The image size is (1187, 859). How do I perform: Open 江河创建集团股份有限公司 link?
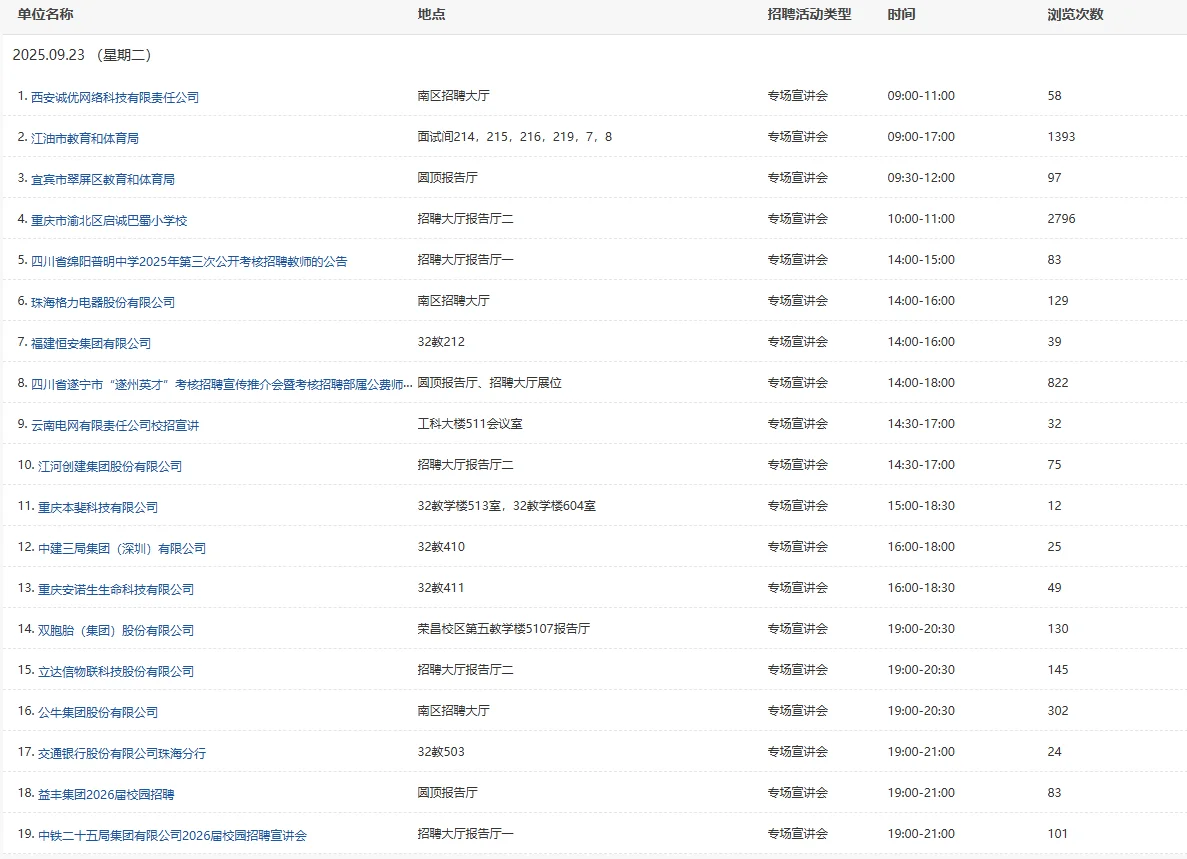pyautogui.click(x=111, y=466)
